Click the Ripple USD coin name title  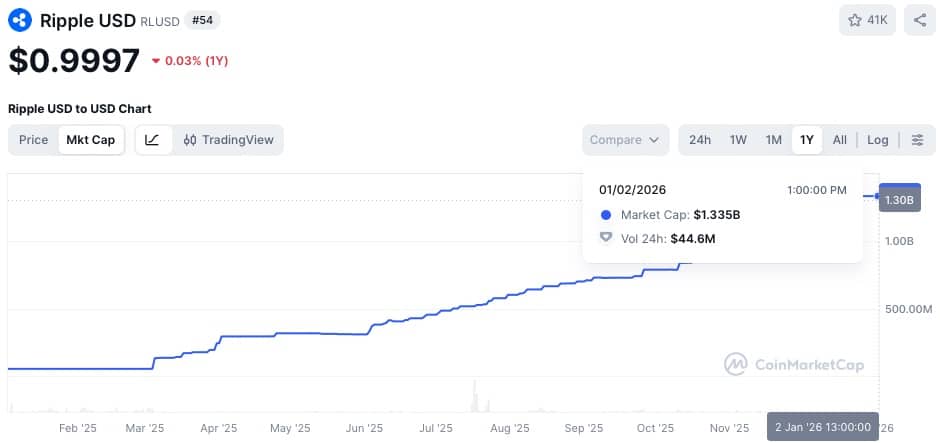coord(88,20)
